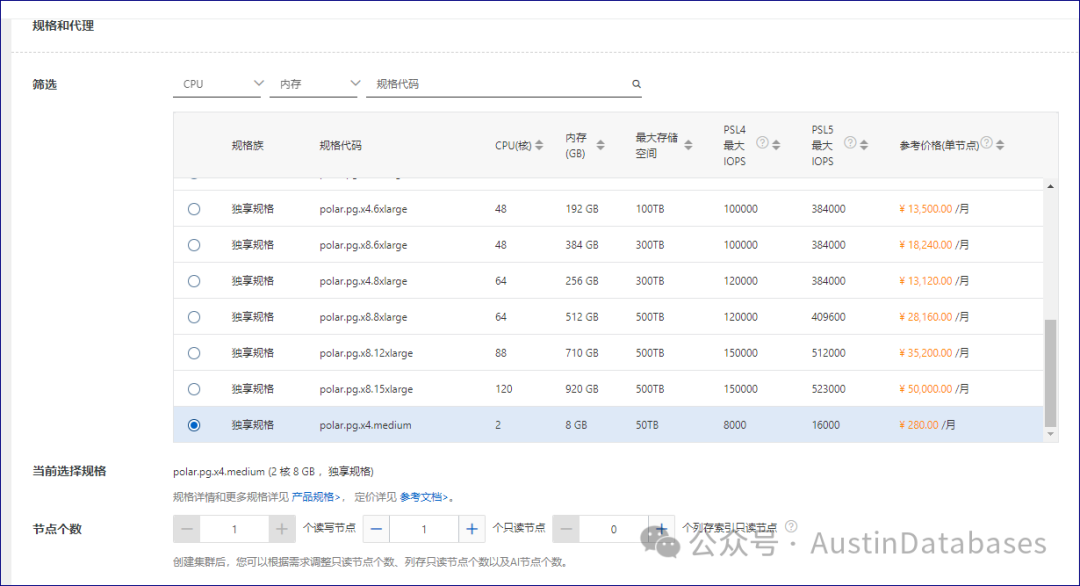This screenshot has height=586, width=1080.
Task: Open the 参考文档 pricing link
Action: pos(424,497)
